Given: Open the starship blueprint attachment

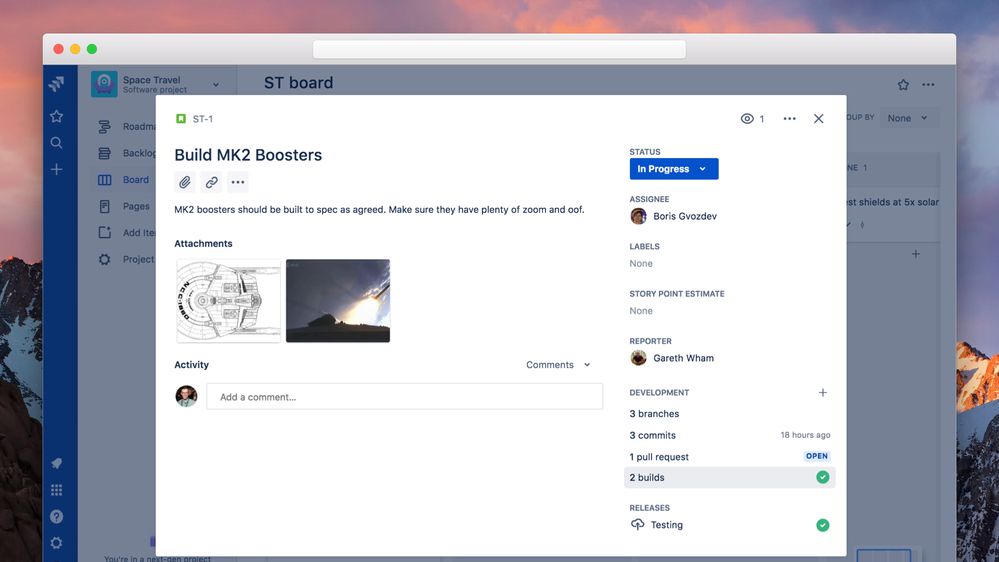Looking at the screenshot, I should coord(229,301).
